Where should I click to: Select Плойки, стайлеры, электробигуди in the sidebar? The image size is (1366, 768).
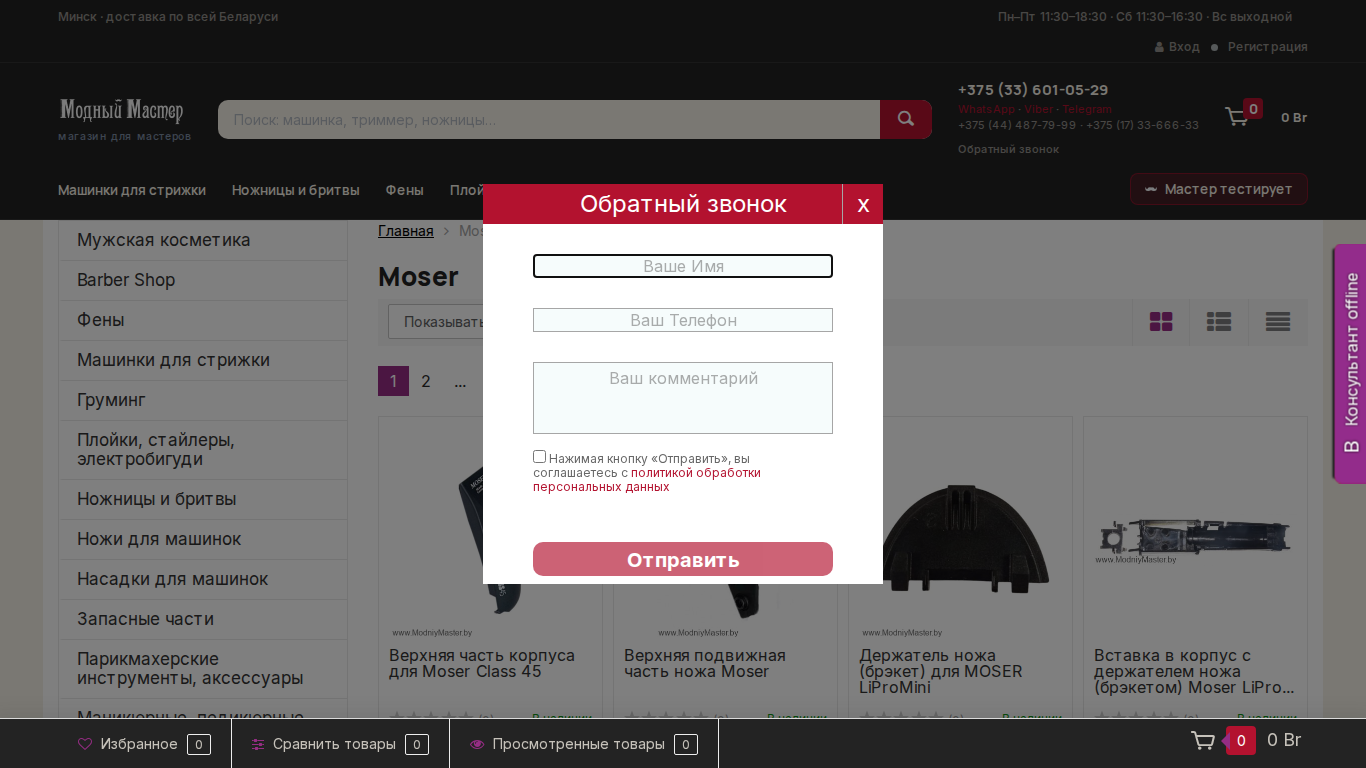203,450
